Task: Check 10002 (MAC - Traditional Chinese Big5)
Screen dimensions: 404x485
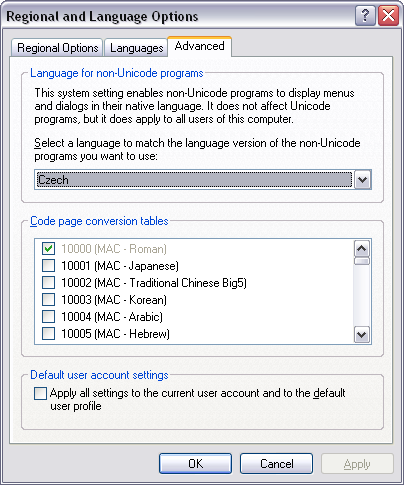Action: point(48,283)
